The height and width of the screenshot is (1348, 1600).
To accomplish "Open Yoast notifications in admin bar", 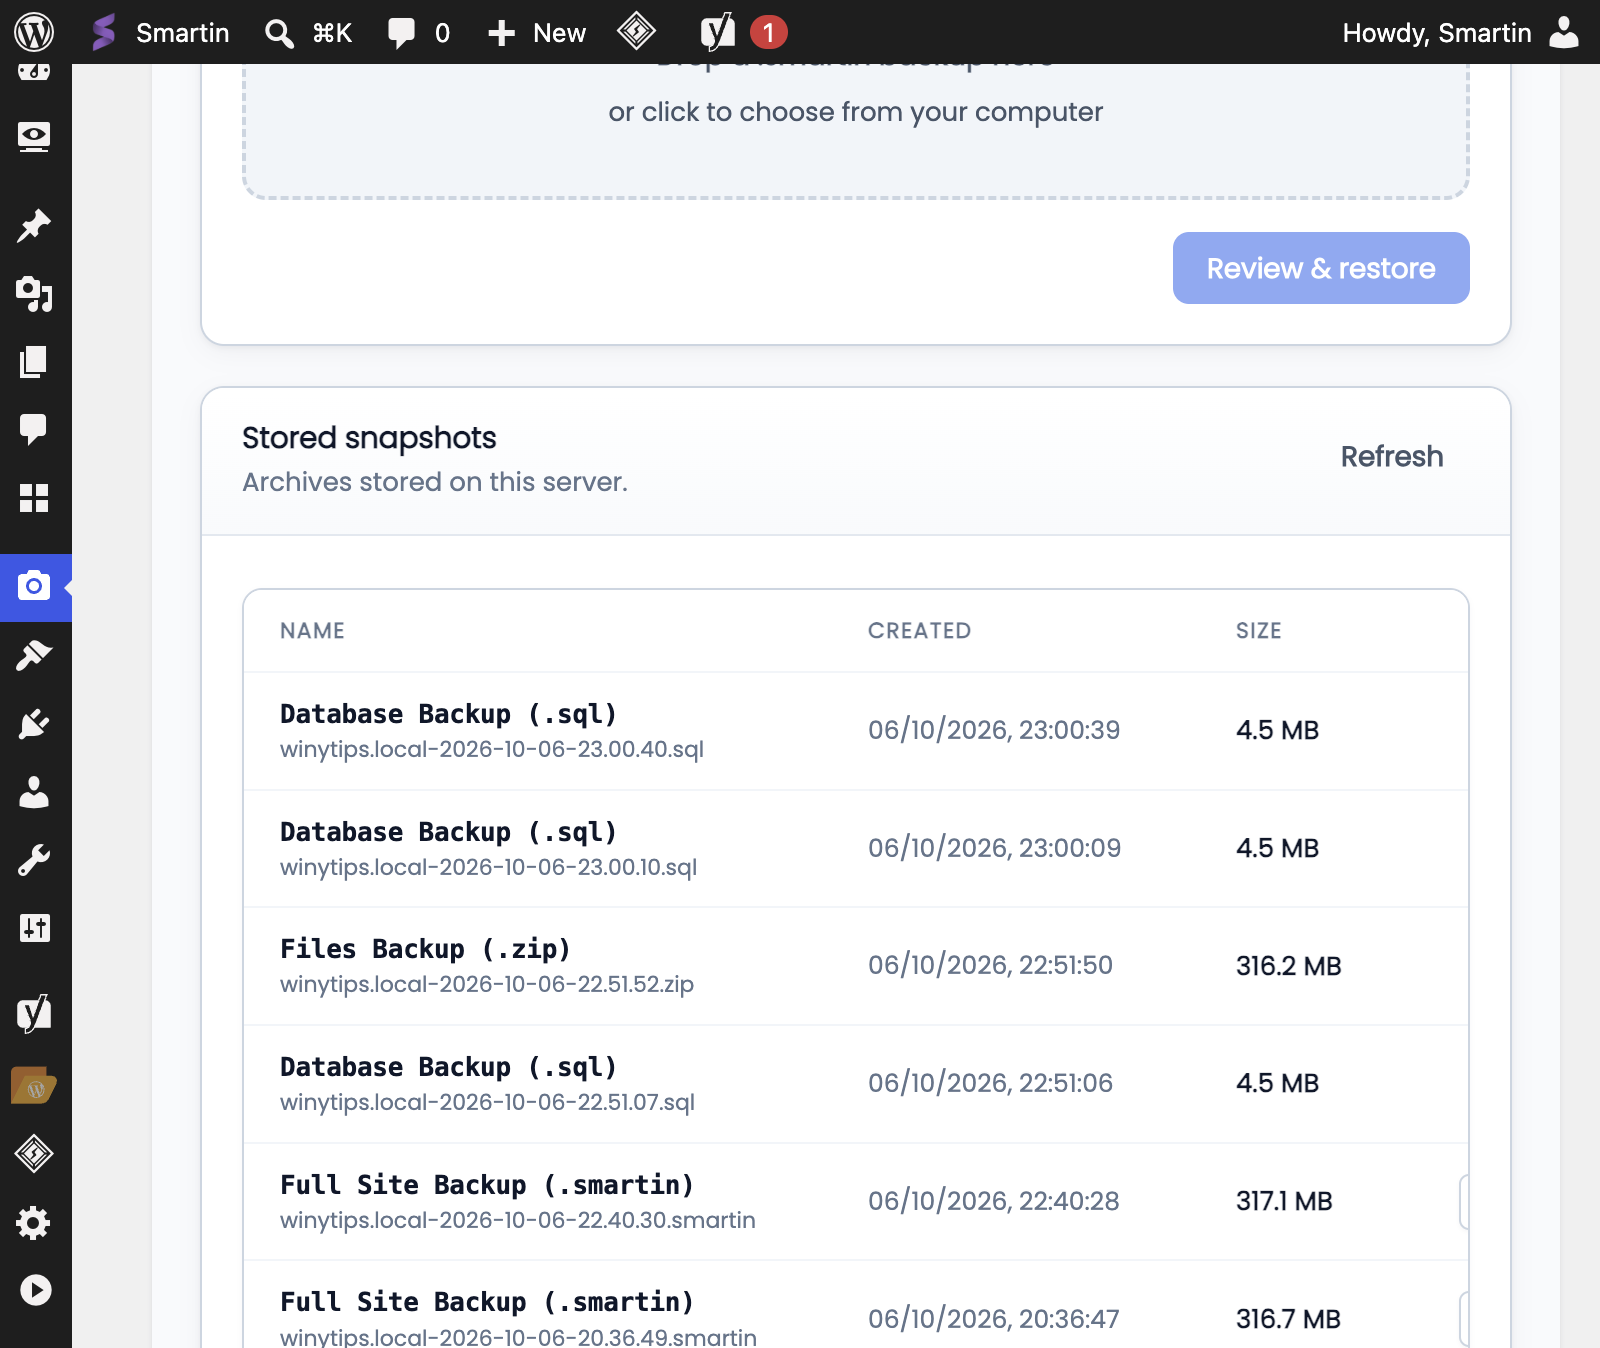I will coord(744,32).
